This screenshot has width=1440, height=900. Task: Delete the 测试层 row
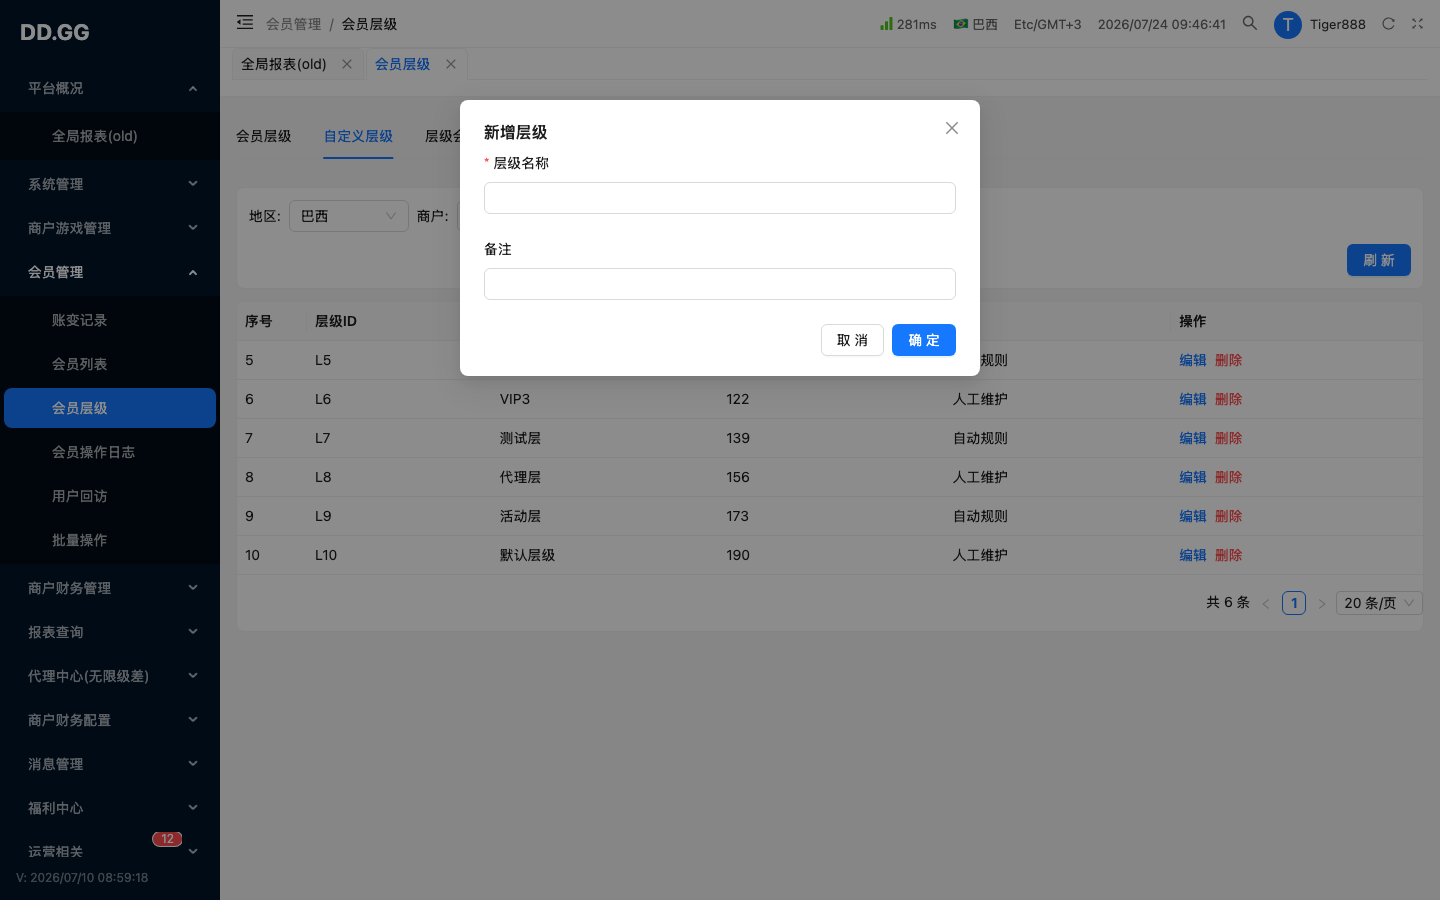coord(1228,438)
